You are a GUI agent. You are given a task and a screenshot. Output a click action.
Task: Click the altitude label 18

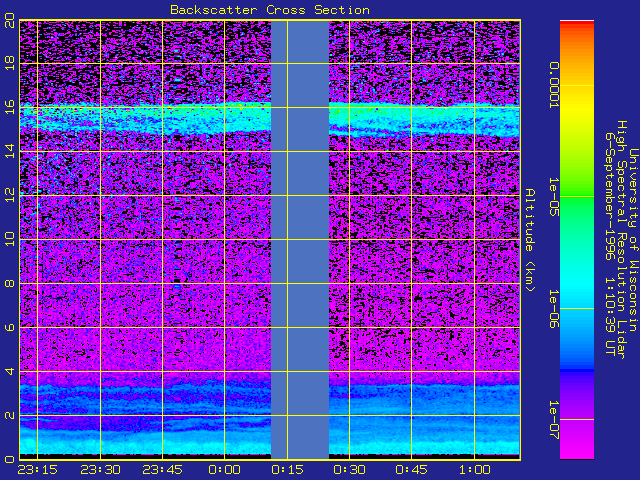pos(10,63)
